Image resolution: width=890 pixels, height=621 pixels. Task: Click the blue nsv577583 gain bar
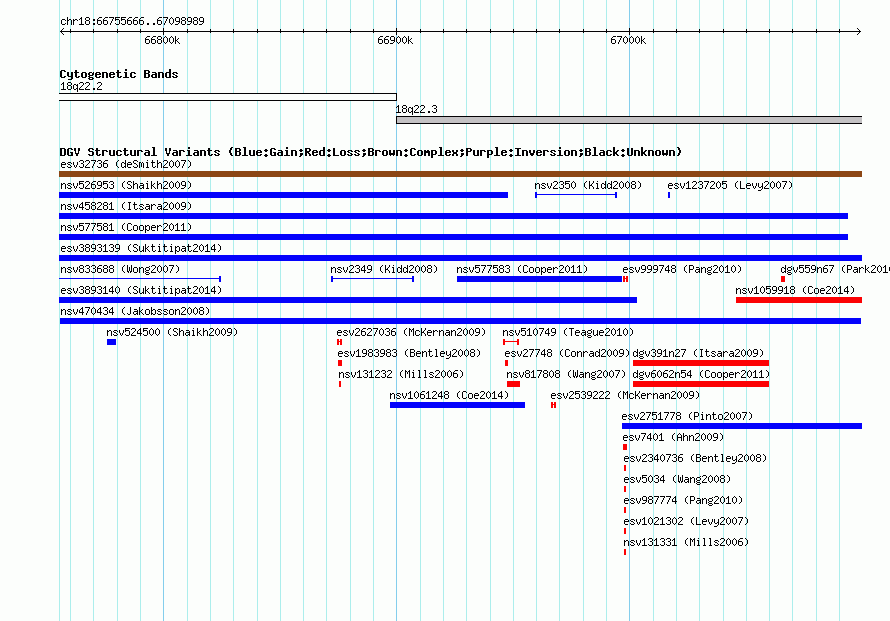point(539,279)
